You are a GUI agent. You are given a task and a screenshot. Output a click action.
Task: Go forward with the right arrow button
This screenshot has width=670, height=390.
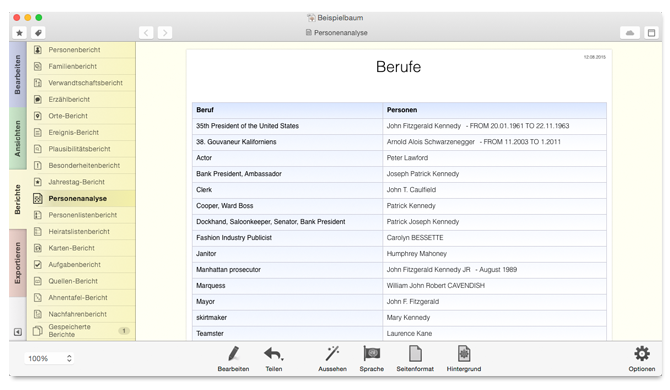[x=165, y=33]
